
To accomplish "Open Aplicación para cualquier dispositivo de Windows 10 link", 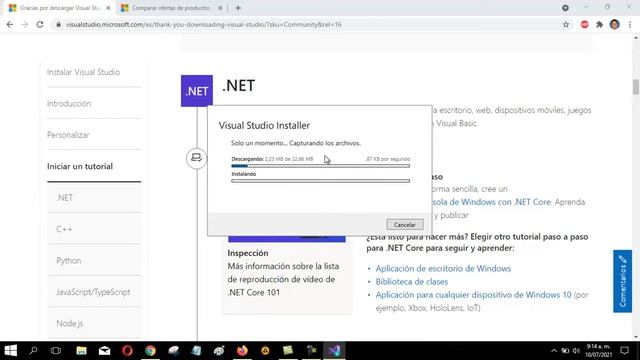I will tap(473, 295).
